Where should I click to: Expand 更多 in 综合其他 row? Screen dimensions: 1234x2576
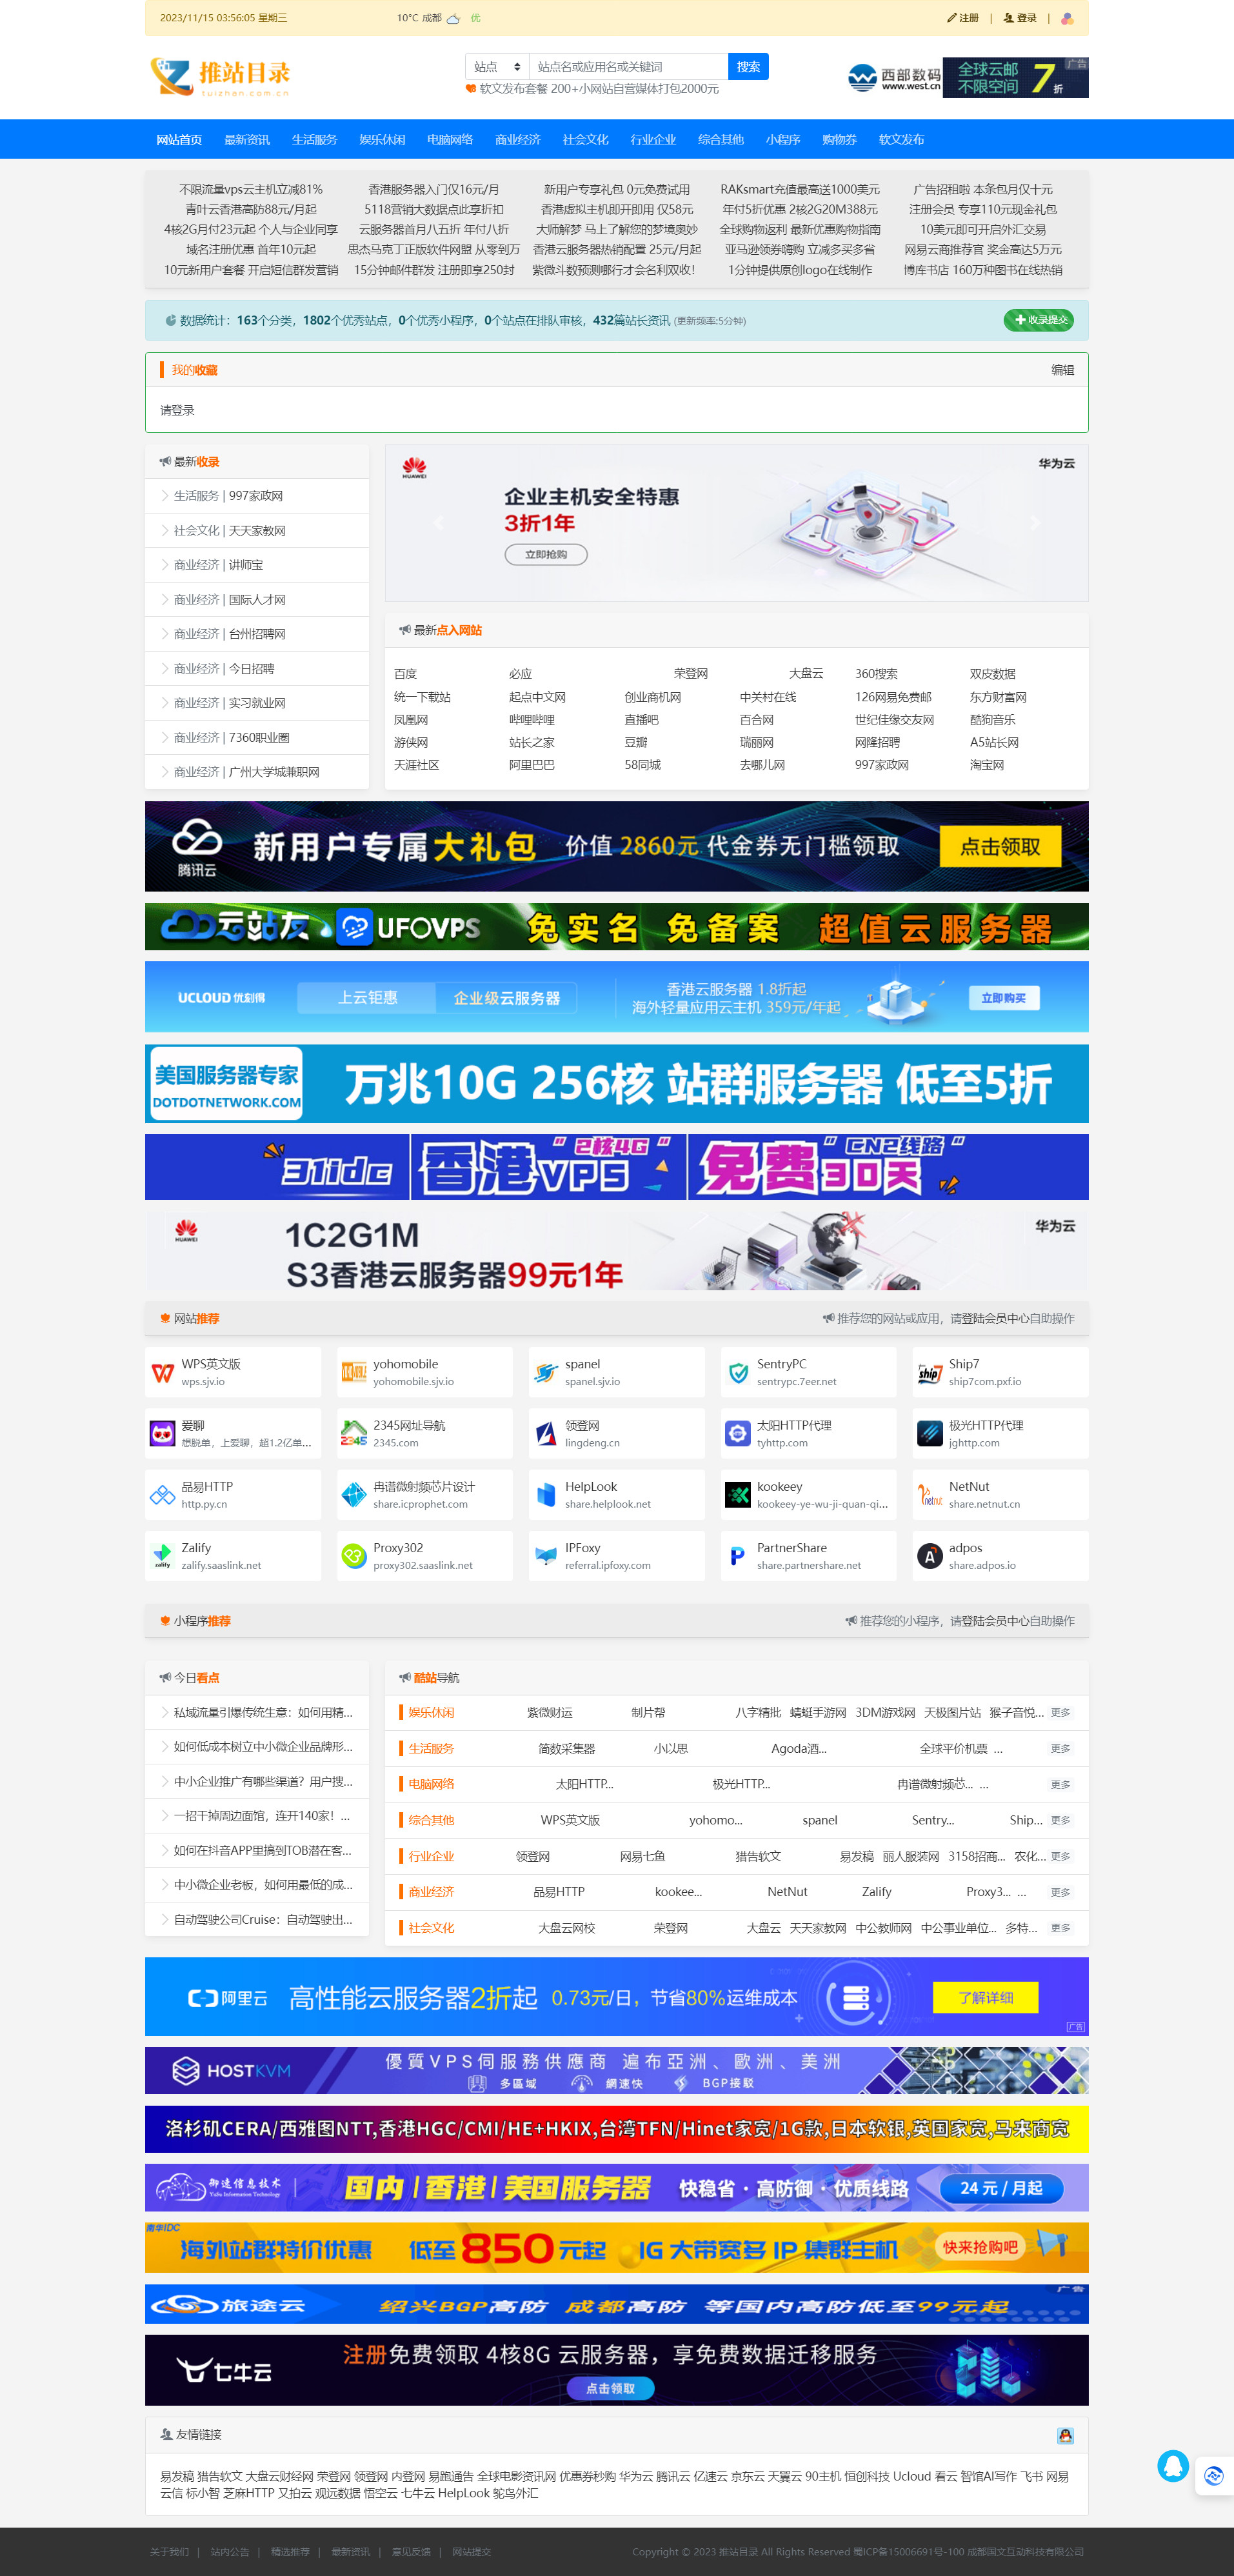pyautogui.click(x=1060, y=1820)
